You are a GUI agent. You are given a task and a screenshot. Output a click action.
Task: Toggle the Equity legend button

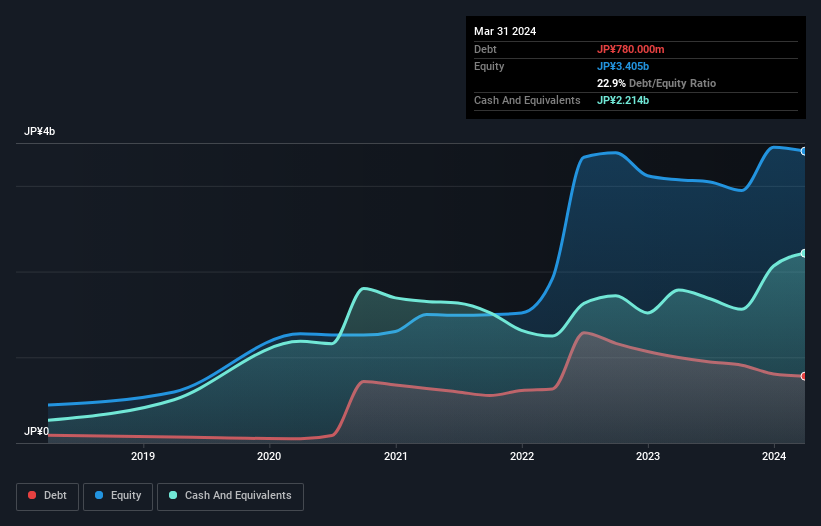[x=118, y=496]
